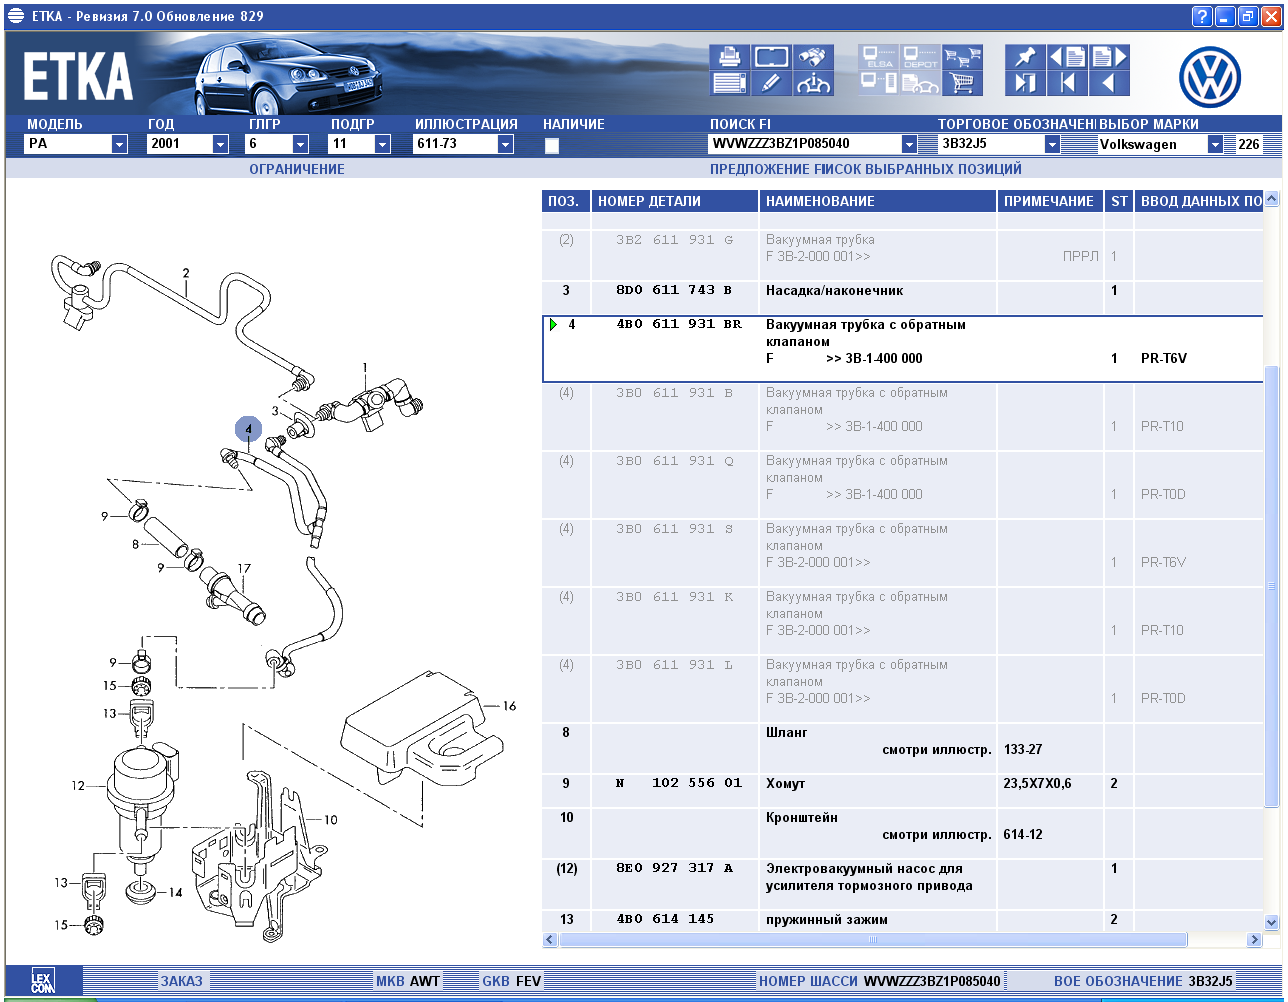This screenshot has width=1288, height=1002.
Task: Select part number 4B0 611 931 BR
Action: click(x=680, y=324)
